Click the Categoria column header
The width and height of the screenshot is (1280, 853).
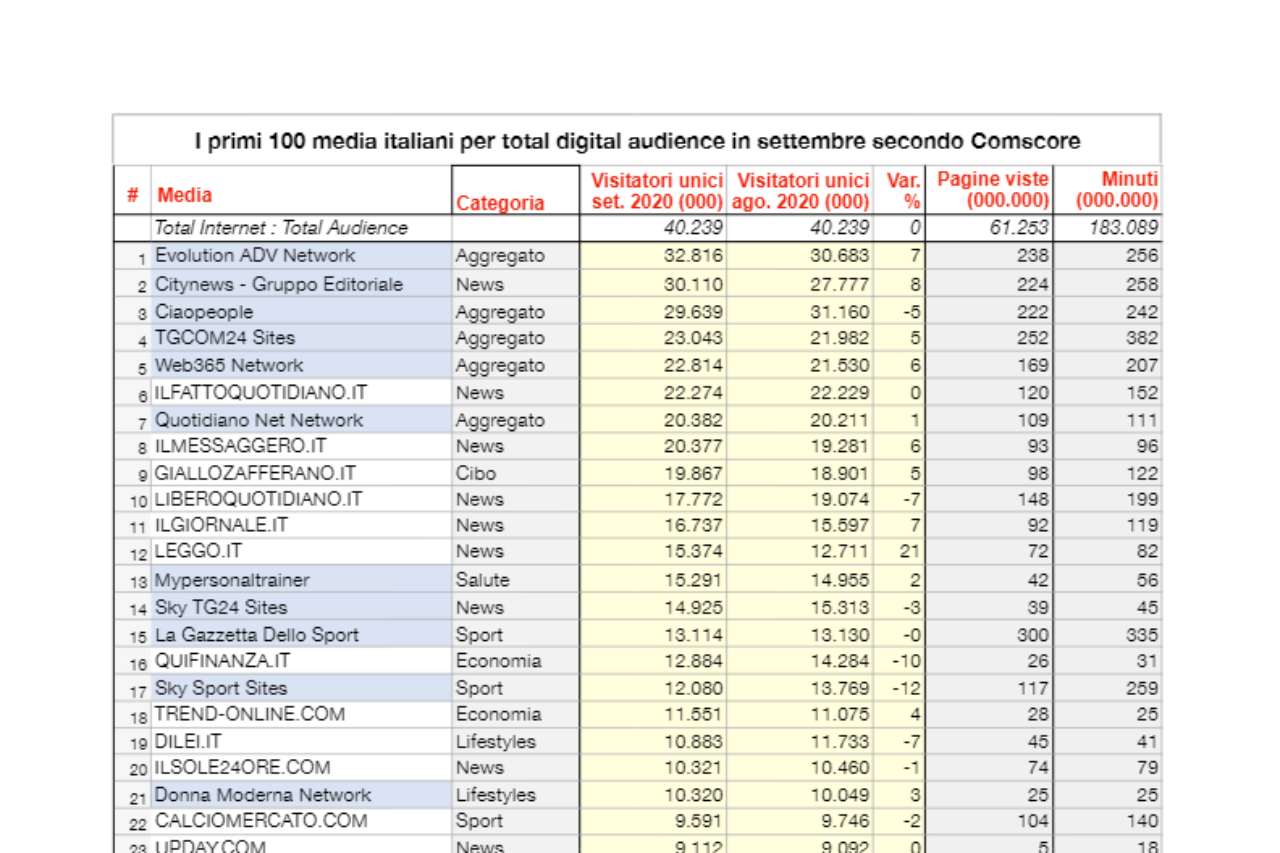click(500, 203)
